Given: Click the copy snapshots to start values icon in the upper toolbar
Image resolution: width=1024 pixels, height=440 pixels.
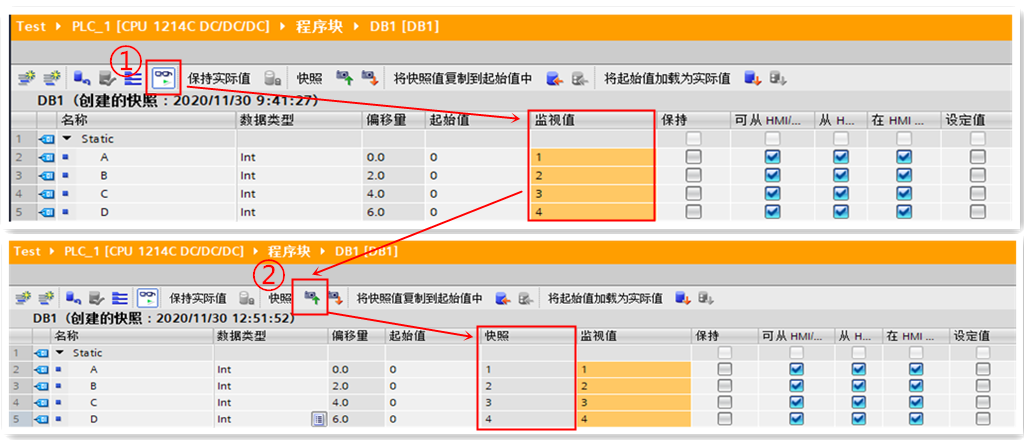Looking at the screenshot, I should coord(554,79).
